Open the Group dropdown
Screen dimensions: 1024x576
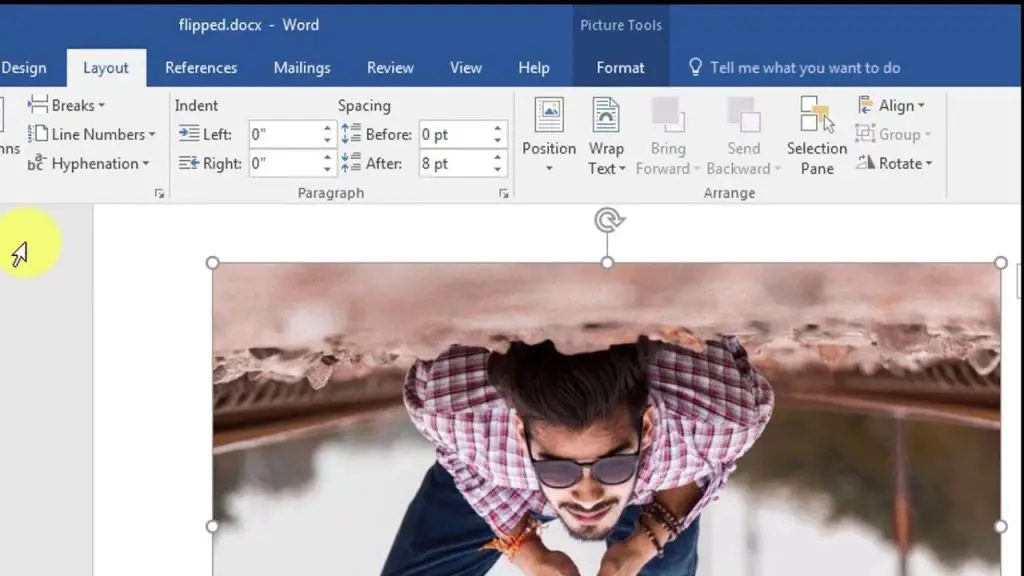pos(893,135)
